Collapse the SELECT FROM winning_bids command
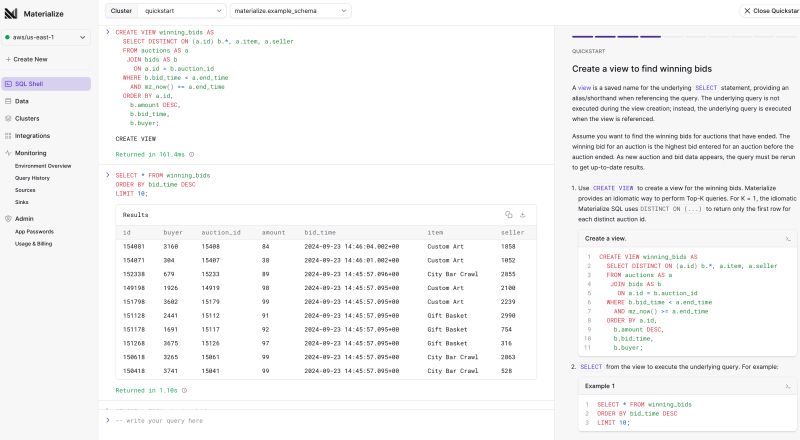This screenshot has width=800, height=440. click(108, 175)
